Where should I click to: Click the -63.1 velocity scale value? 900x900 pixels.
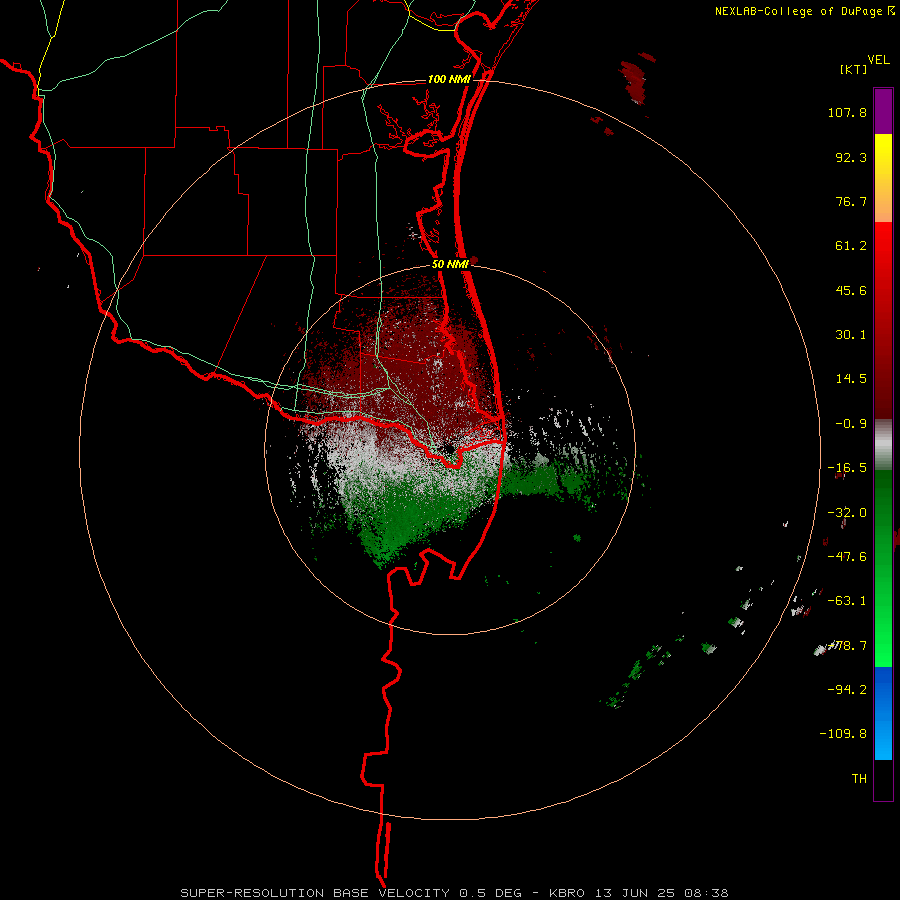pos(847,601)
